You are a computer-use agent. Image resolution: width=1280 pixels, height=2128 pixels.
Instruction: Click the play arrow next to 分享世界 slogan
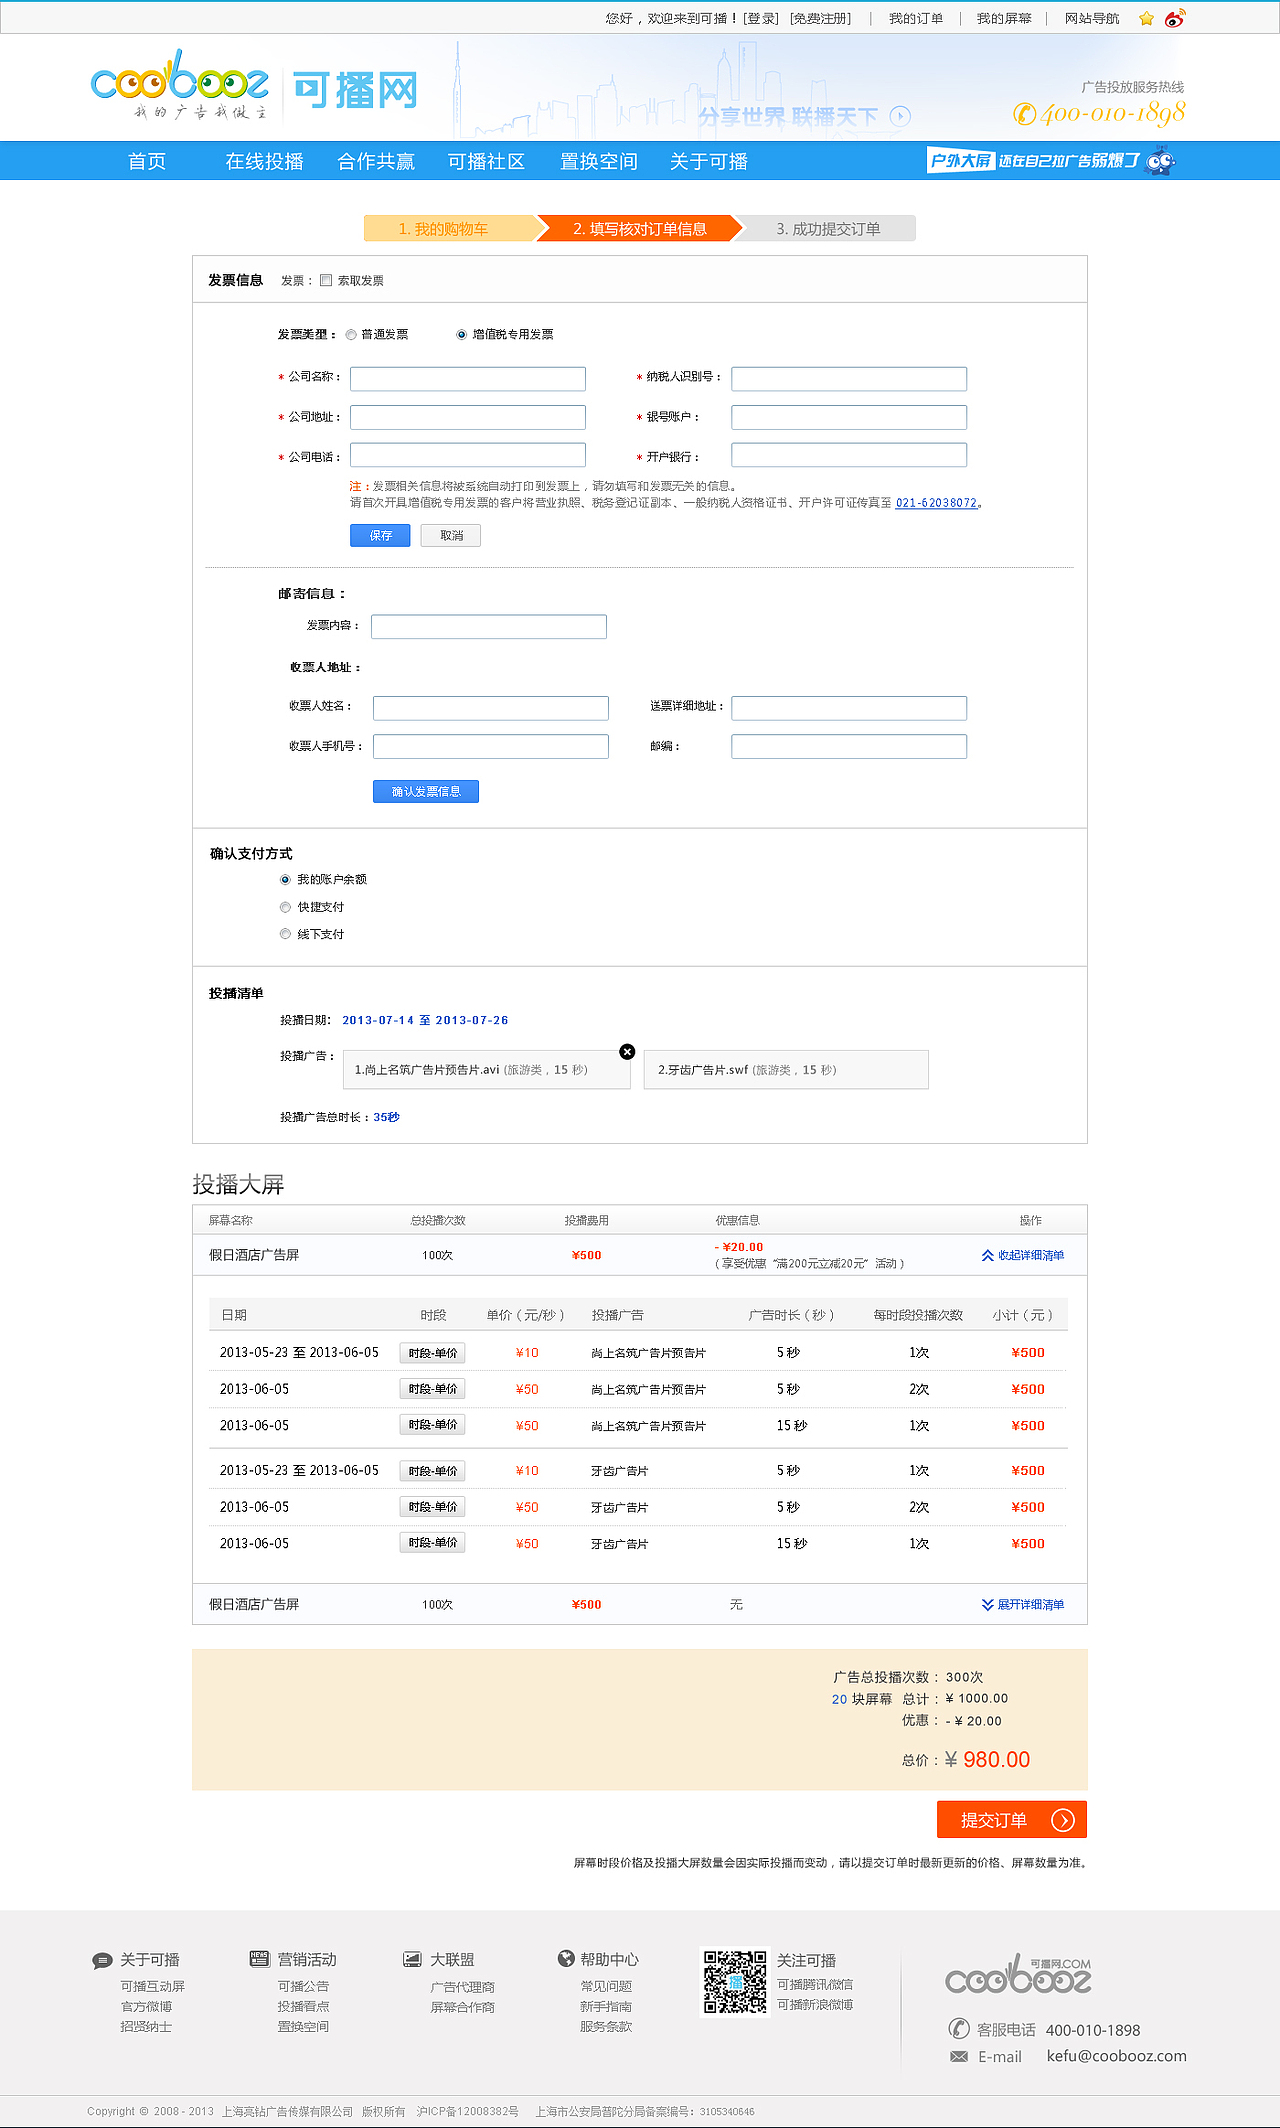click(900, 116)
